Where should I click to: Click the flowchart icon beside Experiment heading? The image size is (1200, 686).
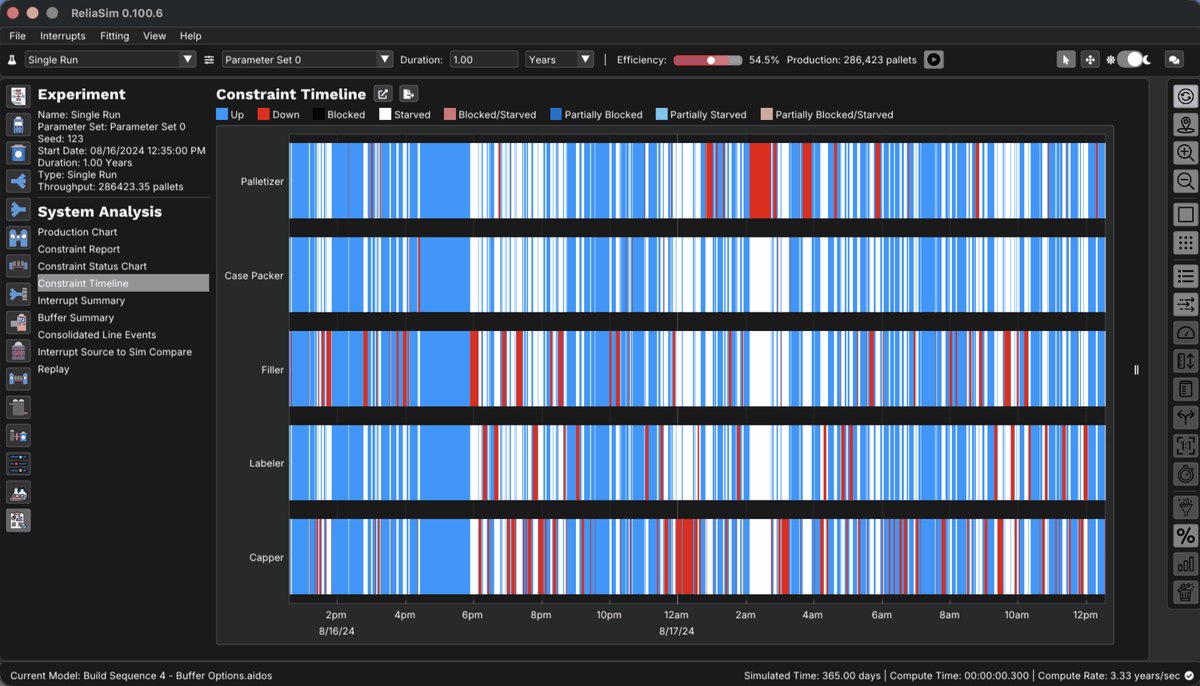point(18,96)
